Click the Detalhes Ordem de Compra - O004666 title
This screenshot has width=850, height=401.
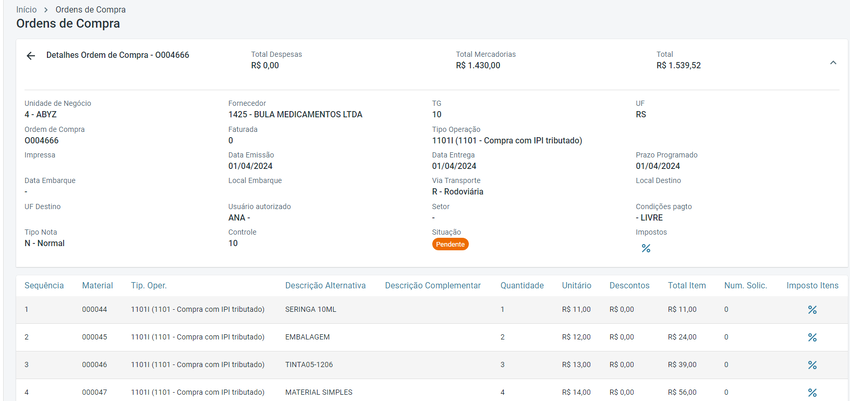tap(118, 55)
